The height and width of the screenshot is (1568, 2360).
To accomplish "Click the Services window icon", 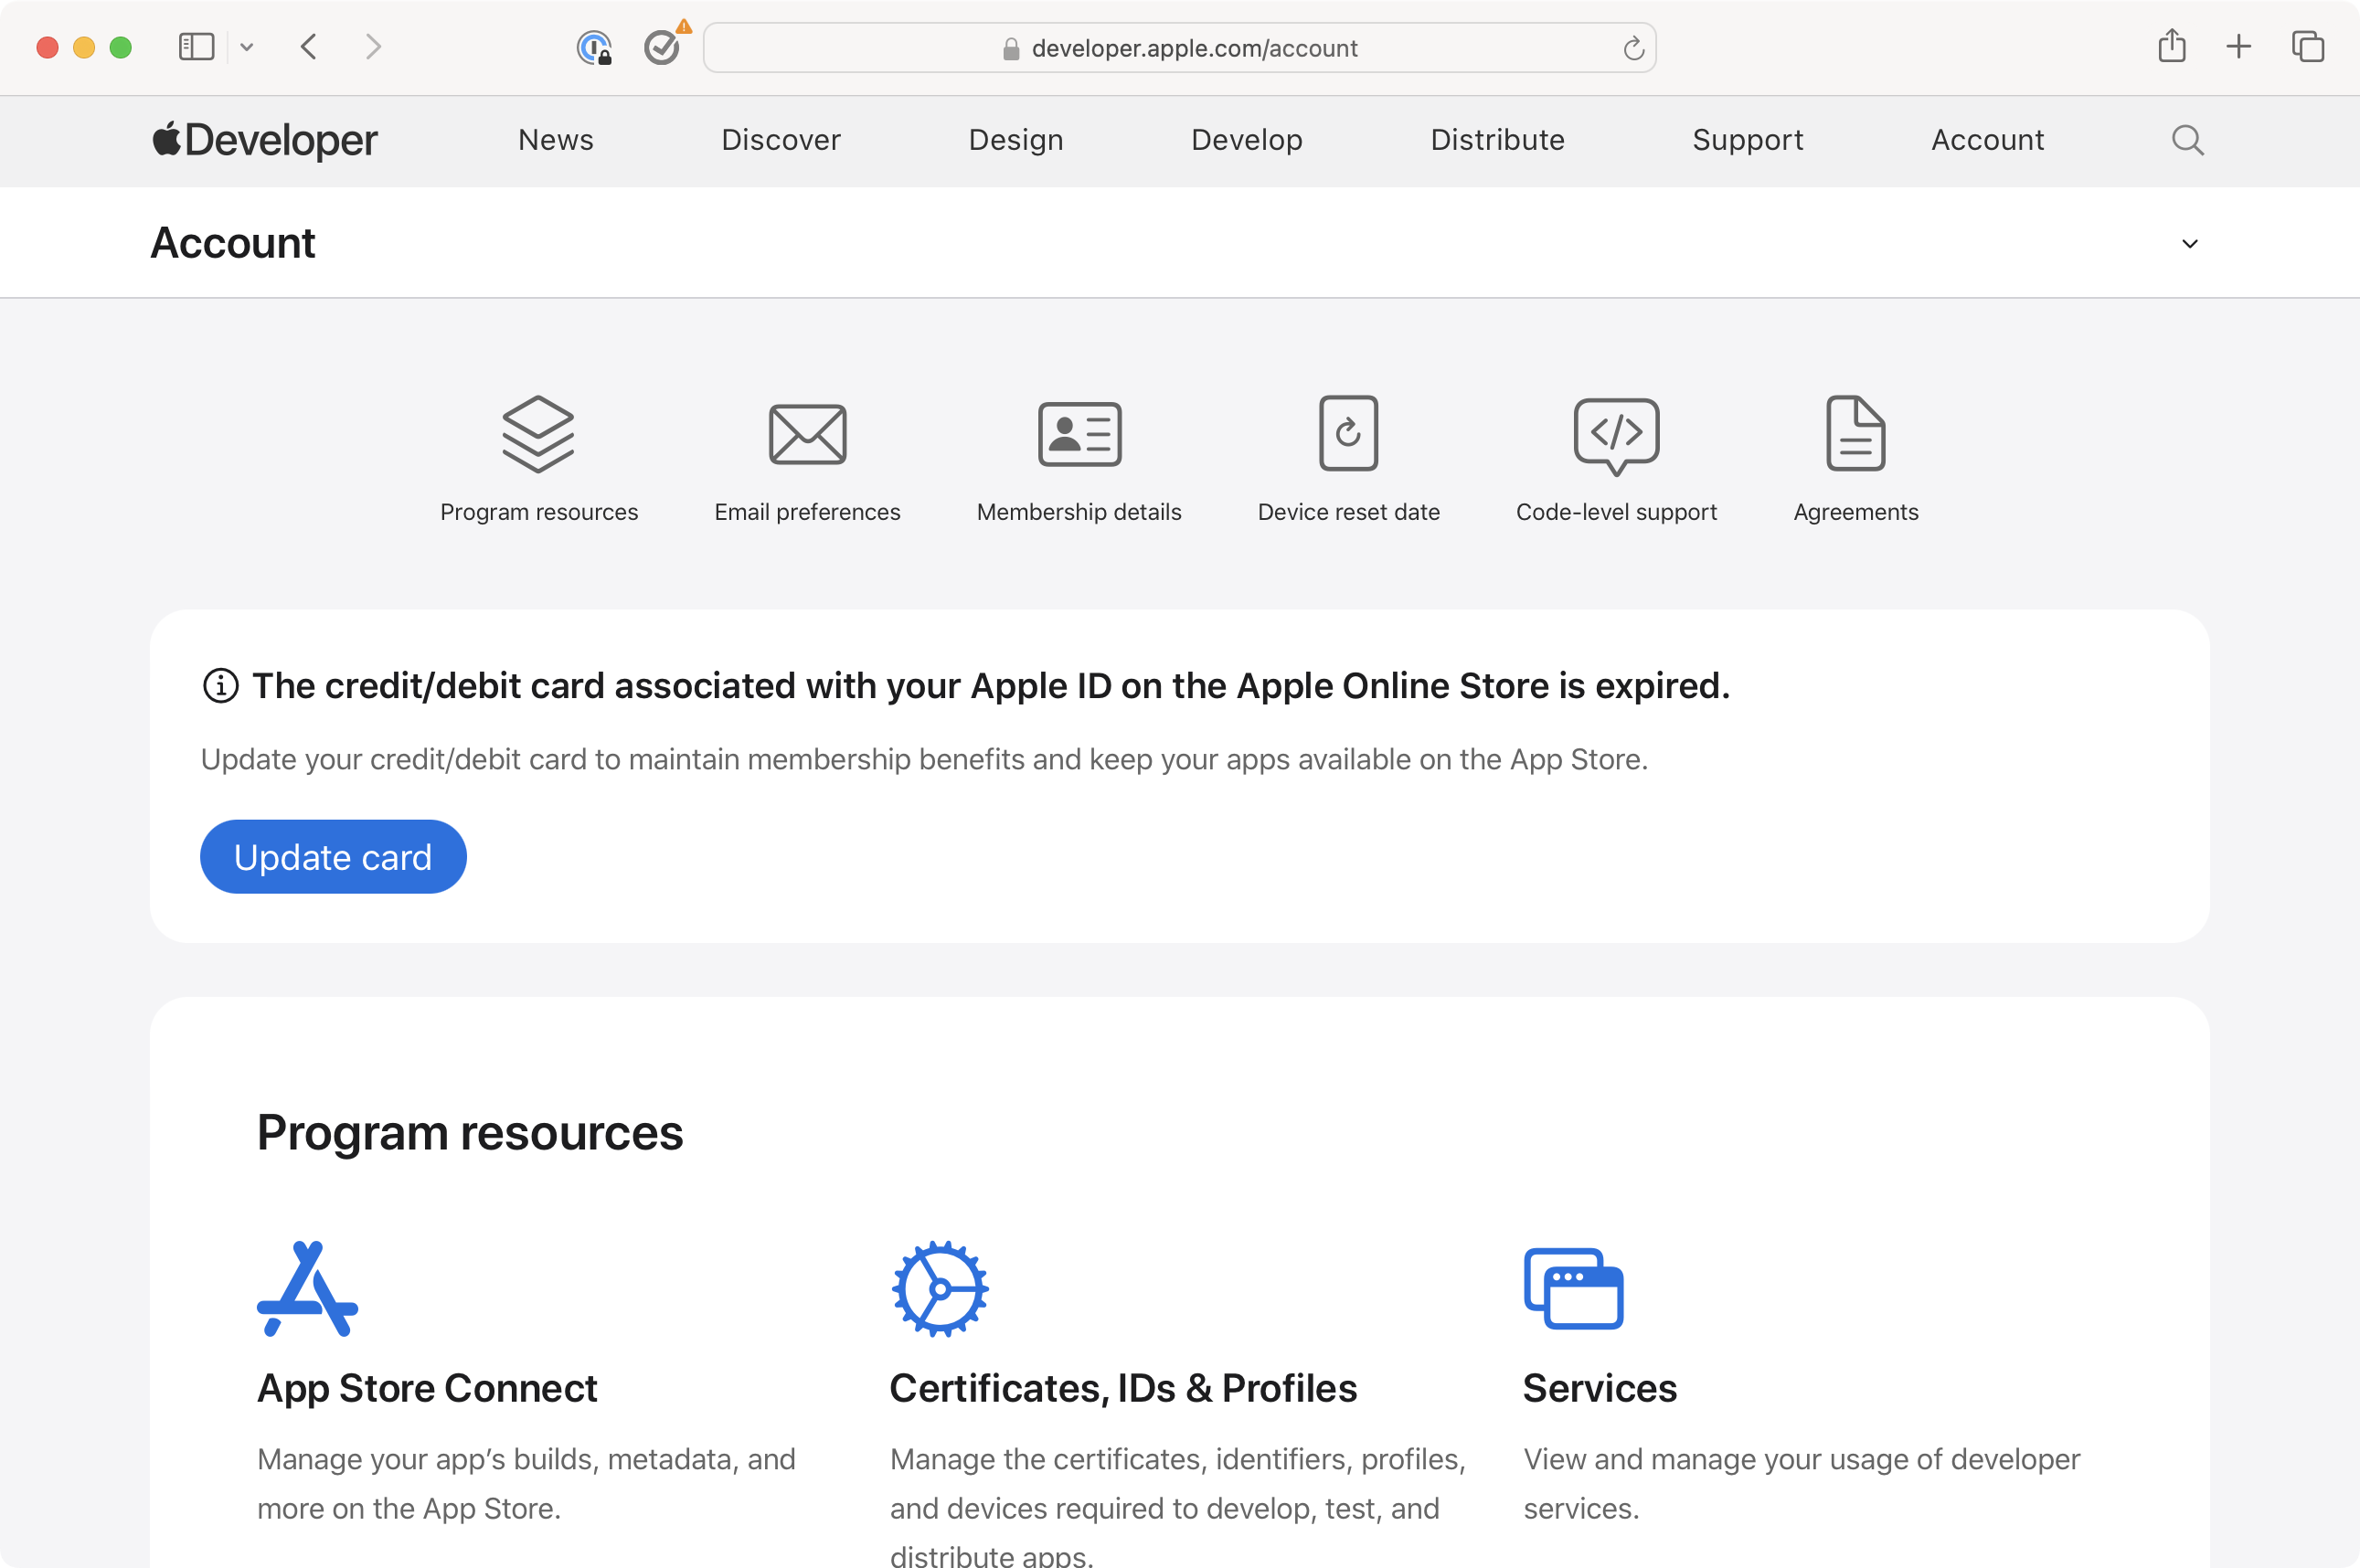I will 1573,1288.
